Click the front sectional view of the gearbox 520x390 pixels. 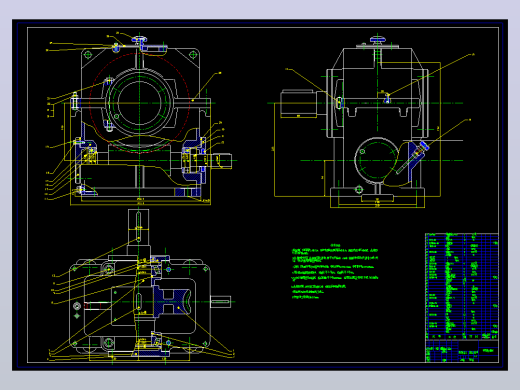pos(140,120)
